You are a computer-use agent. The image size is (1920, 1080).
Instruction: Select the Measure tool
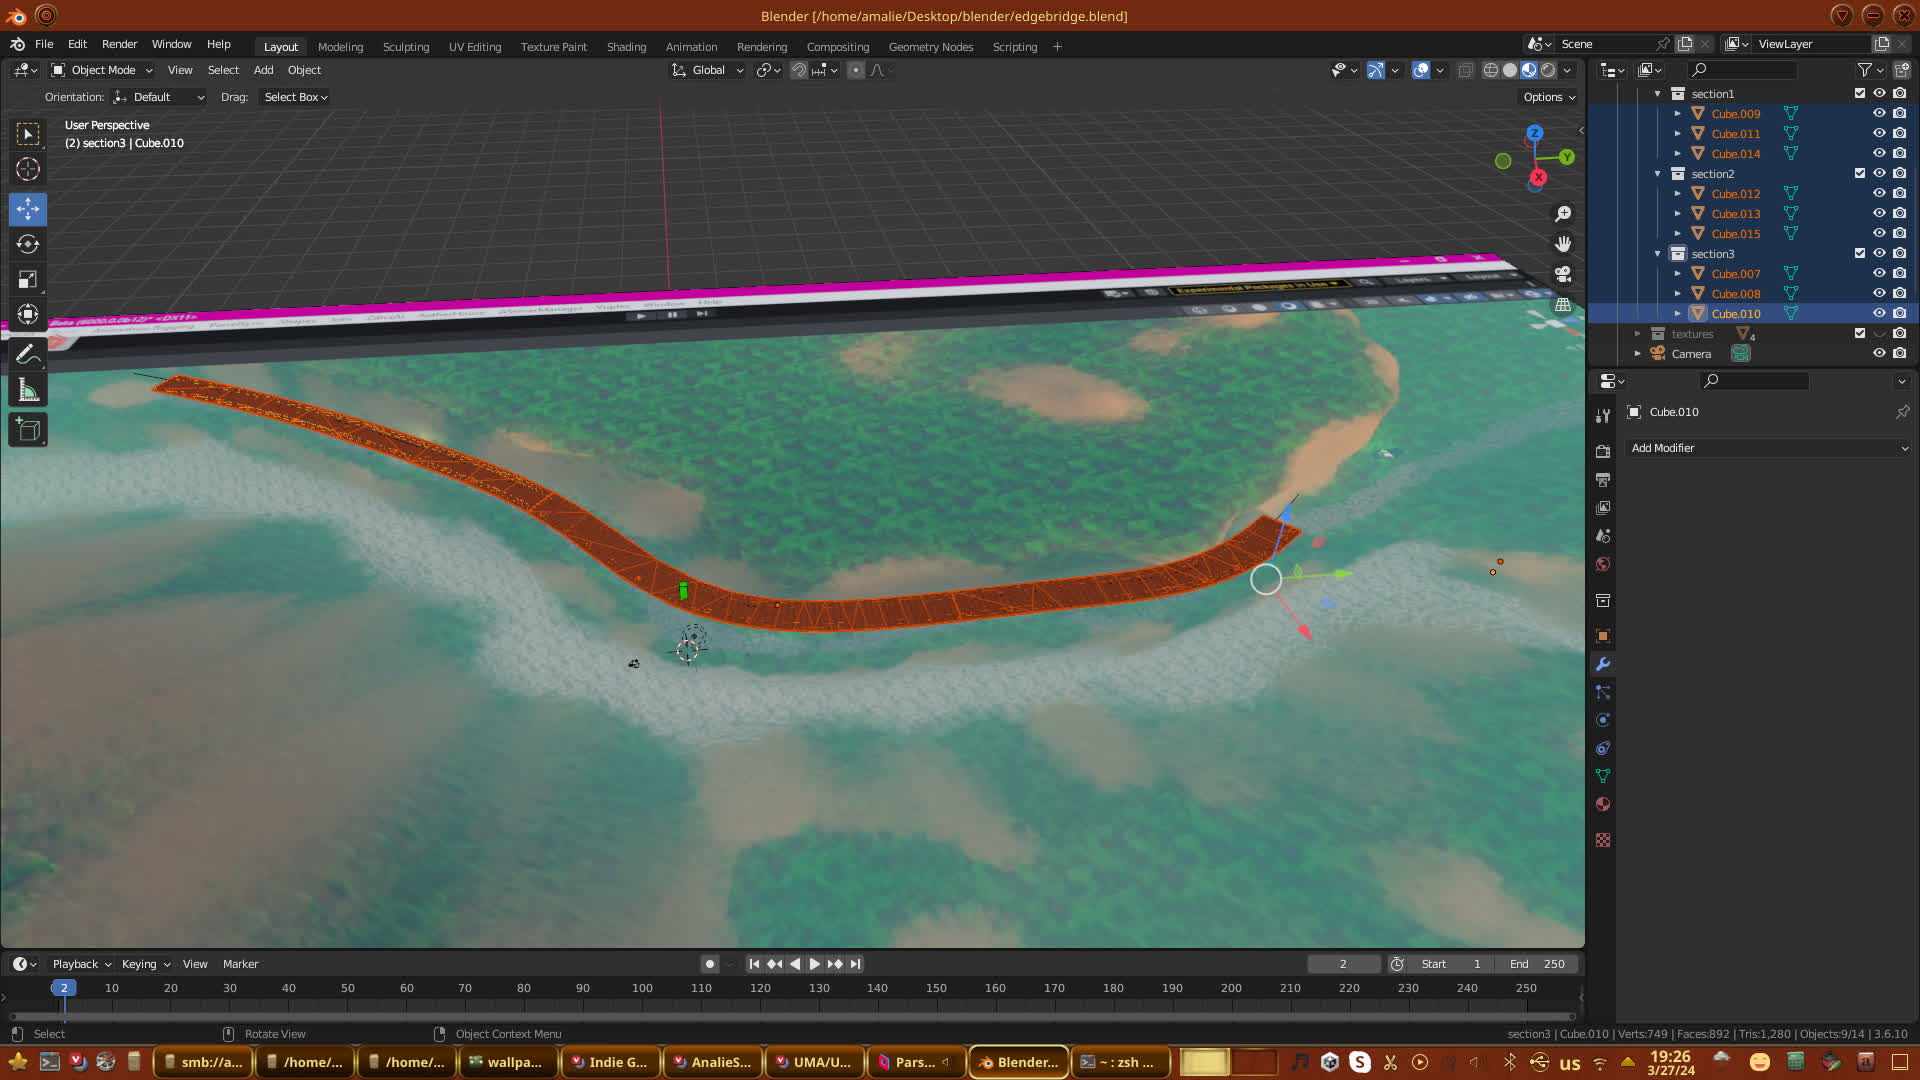(28, 391)
